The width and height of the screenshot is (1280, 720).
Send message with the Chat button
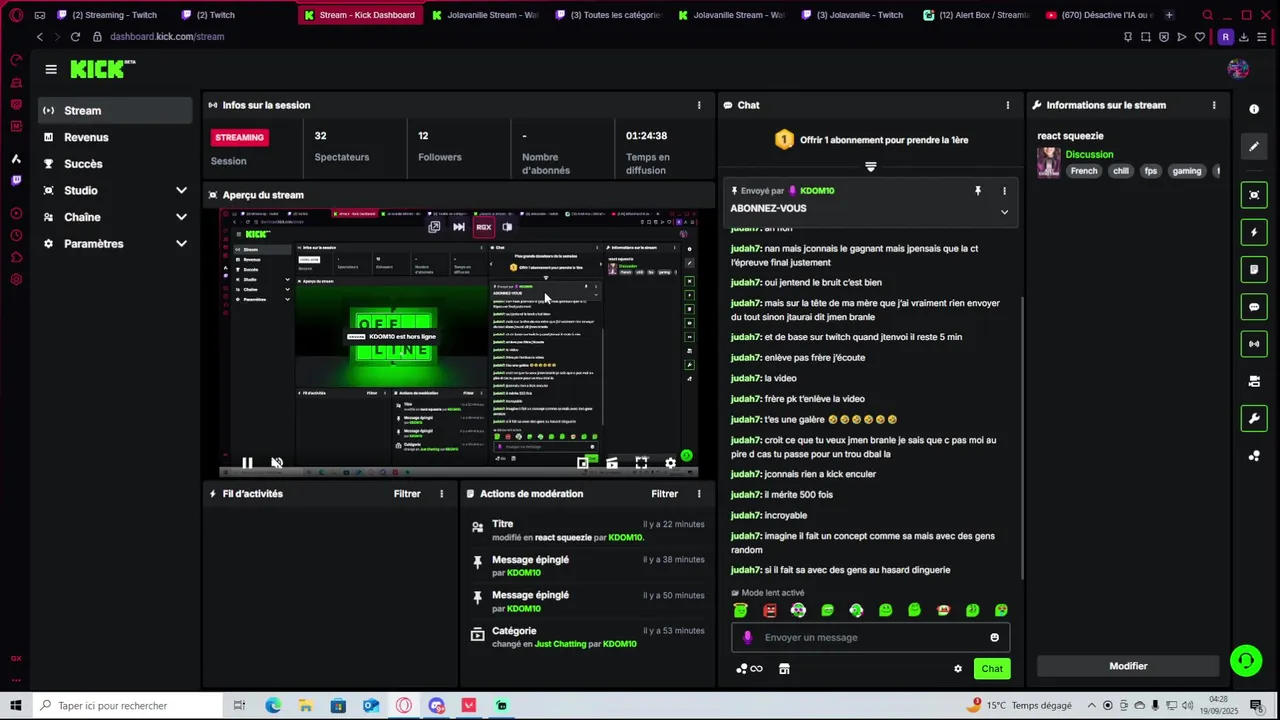pos(992,669)
